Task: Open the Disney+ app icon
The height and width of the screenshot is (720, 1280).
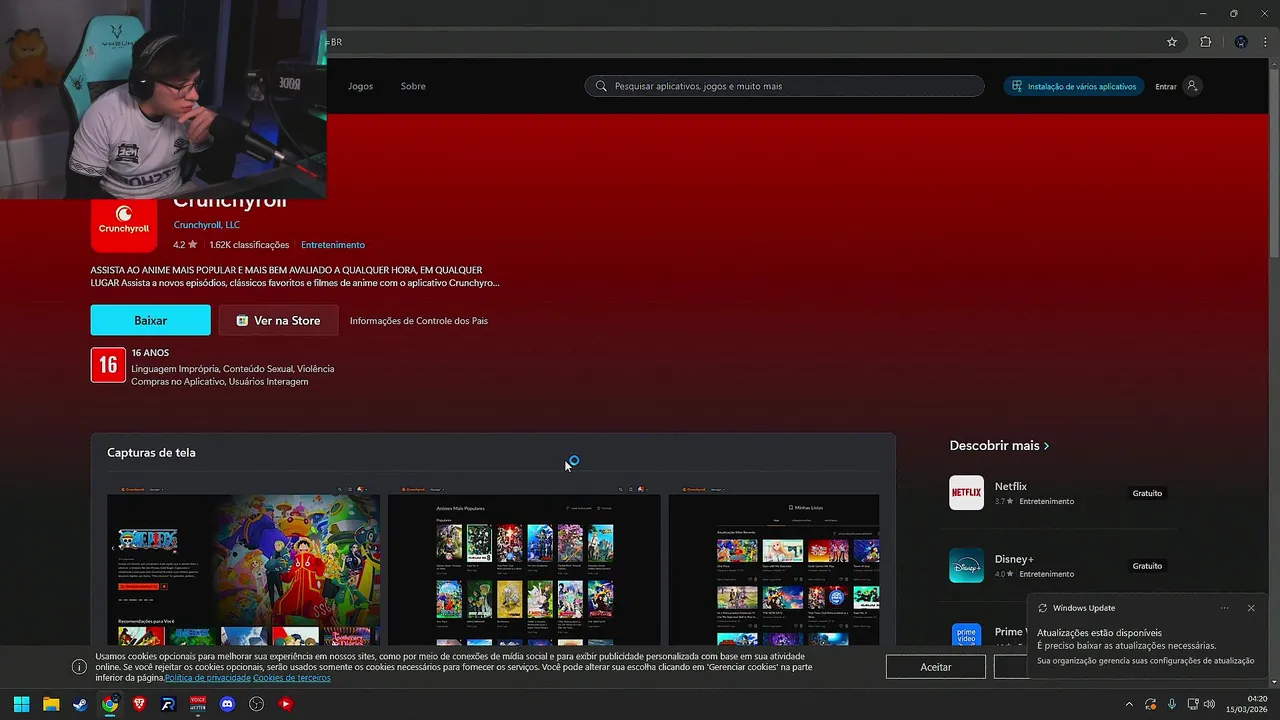Action: 966,566
